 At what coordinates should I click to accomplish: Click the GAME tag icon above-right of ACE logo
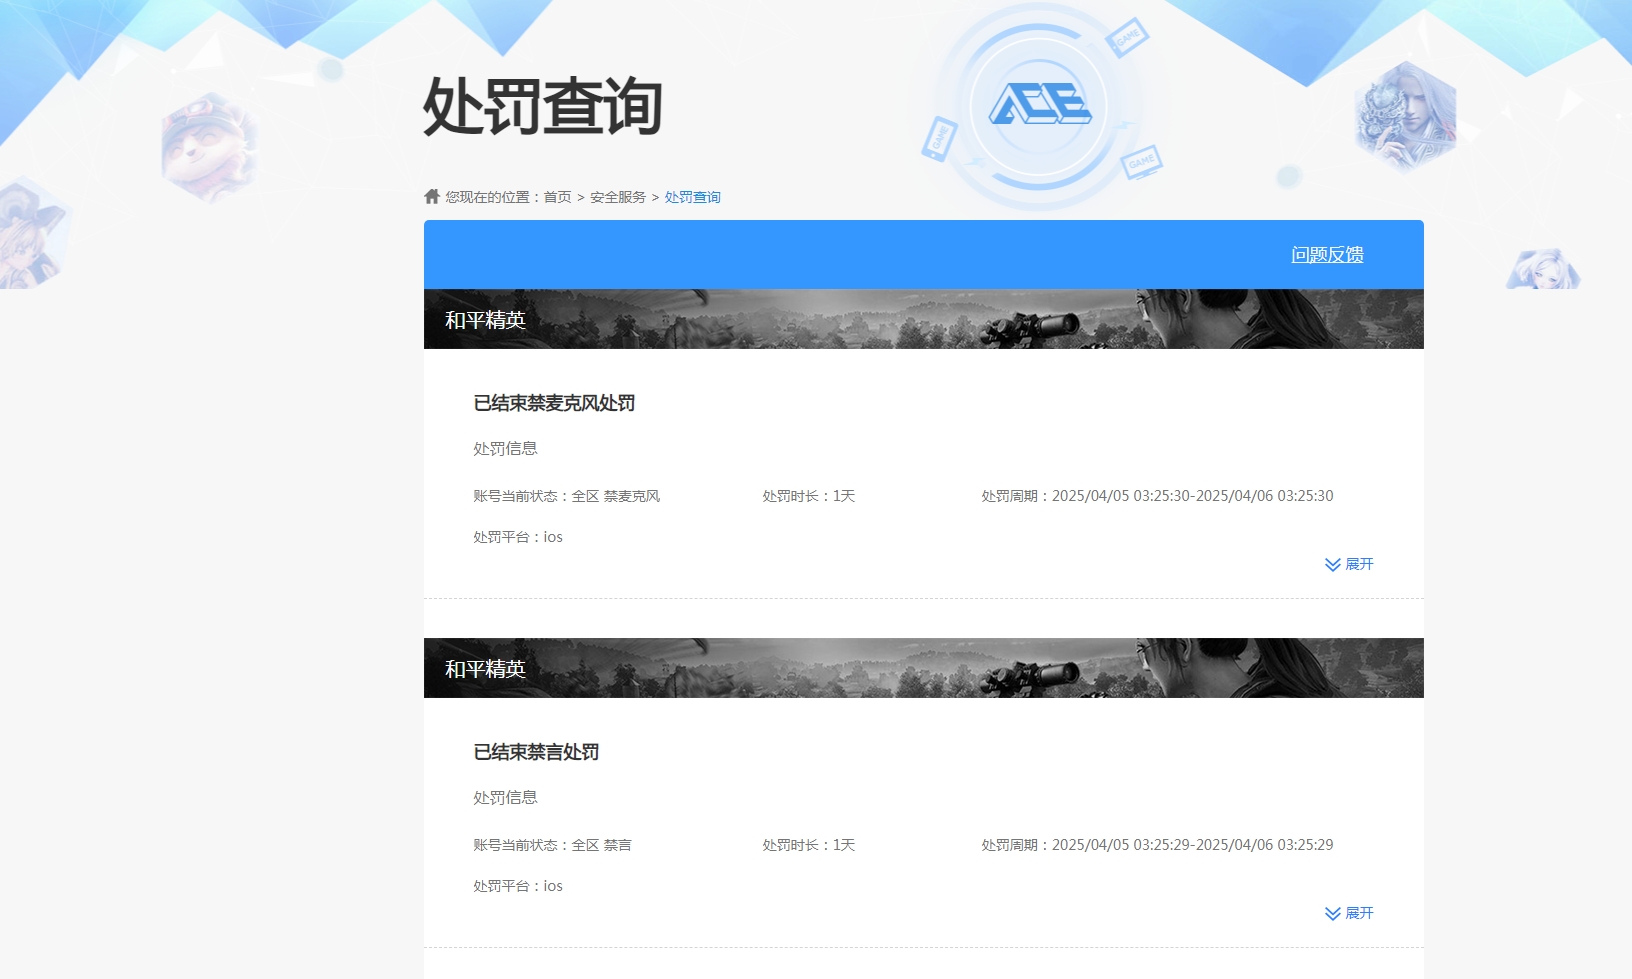(x=1127, y=38)
